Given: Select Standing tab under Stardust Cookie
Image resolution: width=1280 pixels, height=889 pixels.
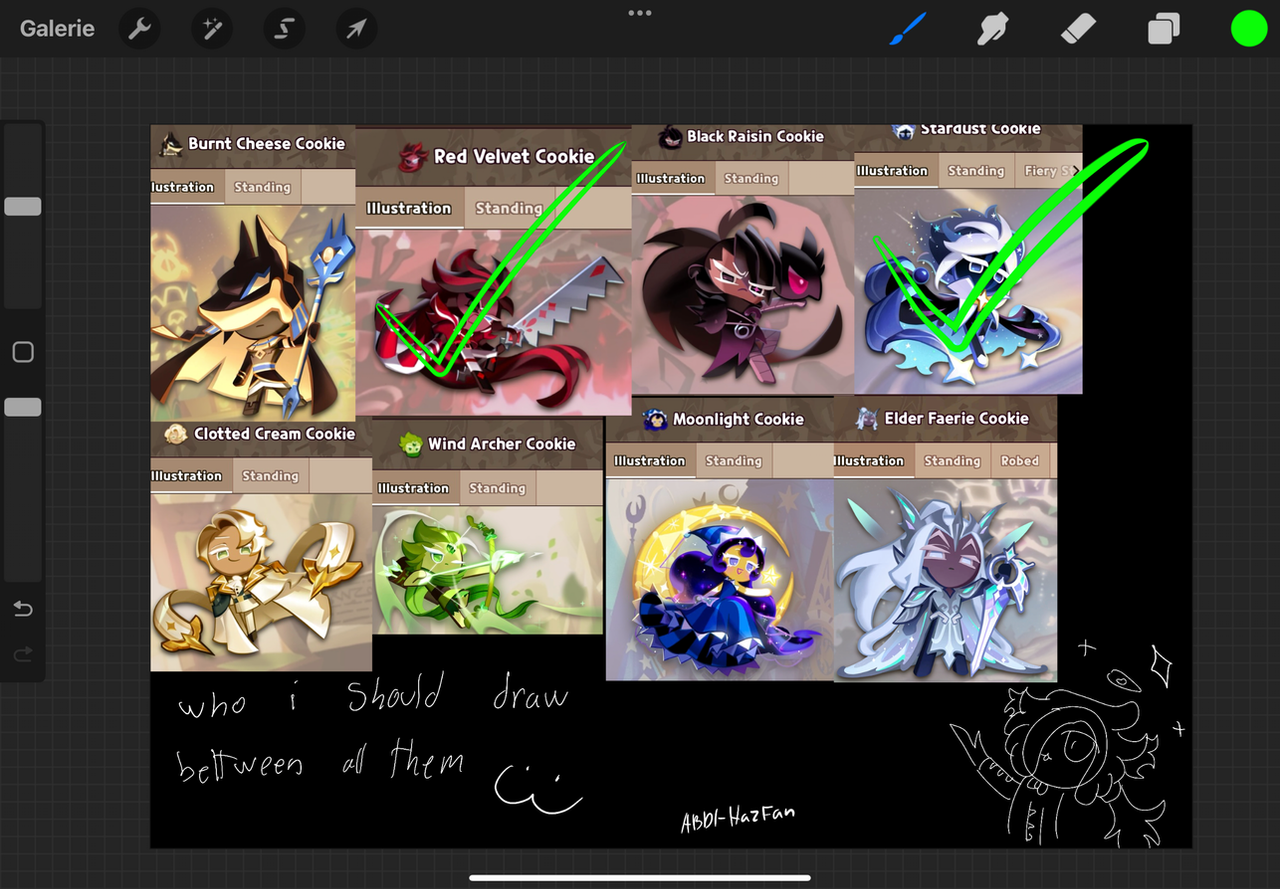Looking at the screenshot, I should point(976,171).
